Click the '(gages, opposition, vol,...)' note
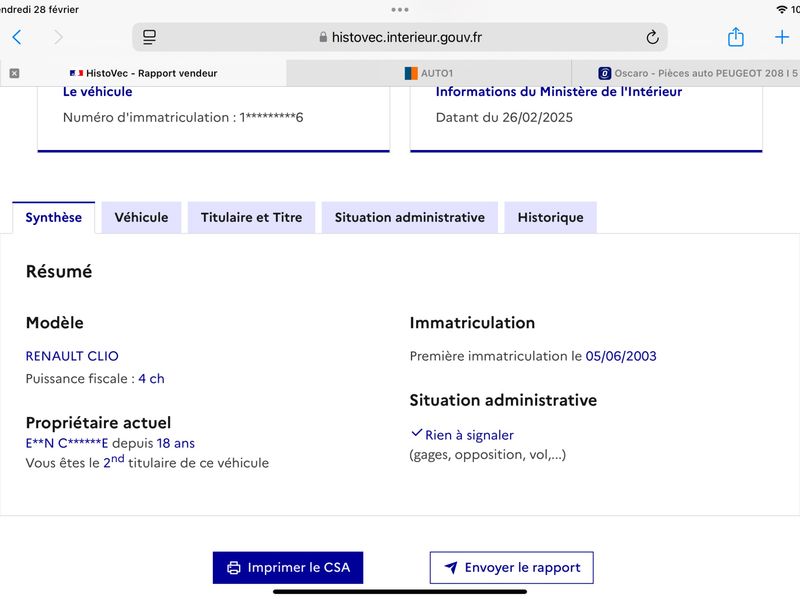This screenshot has height=600, width=800. (487, 455)
